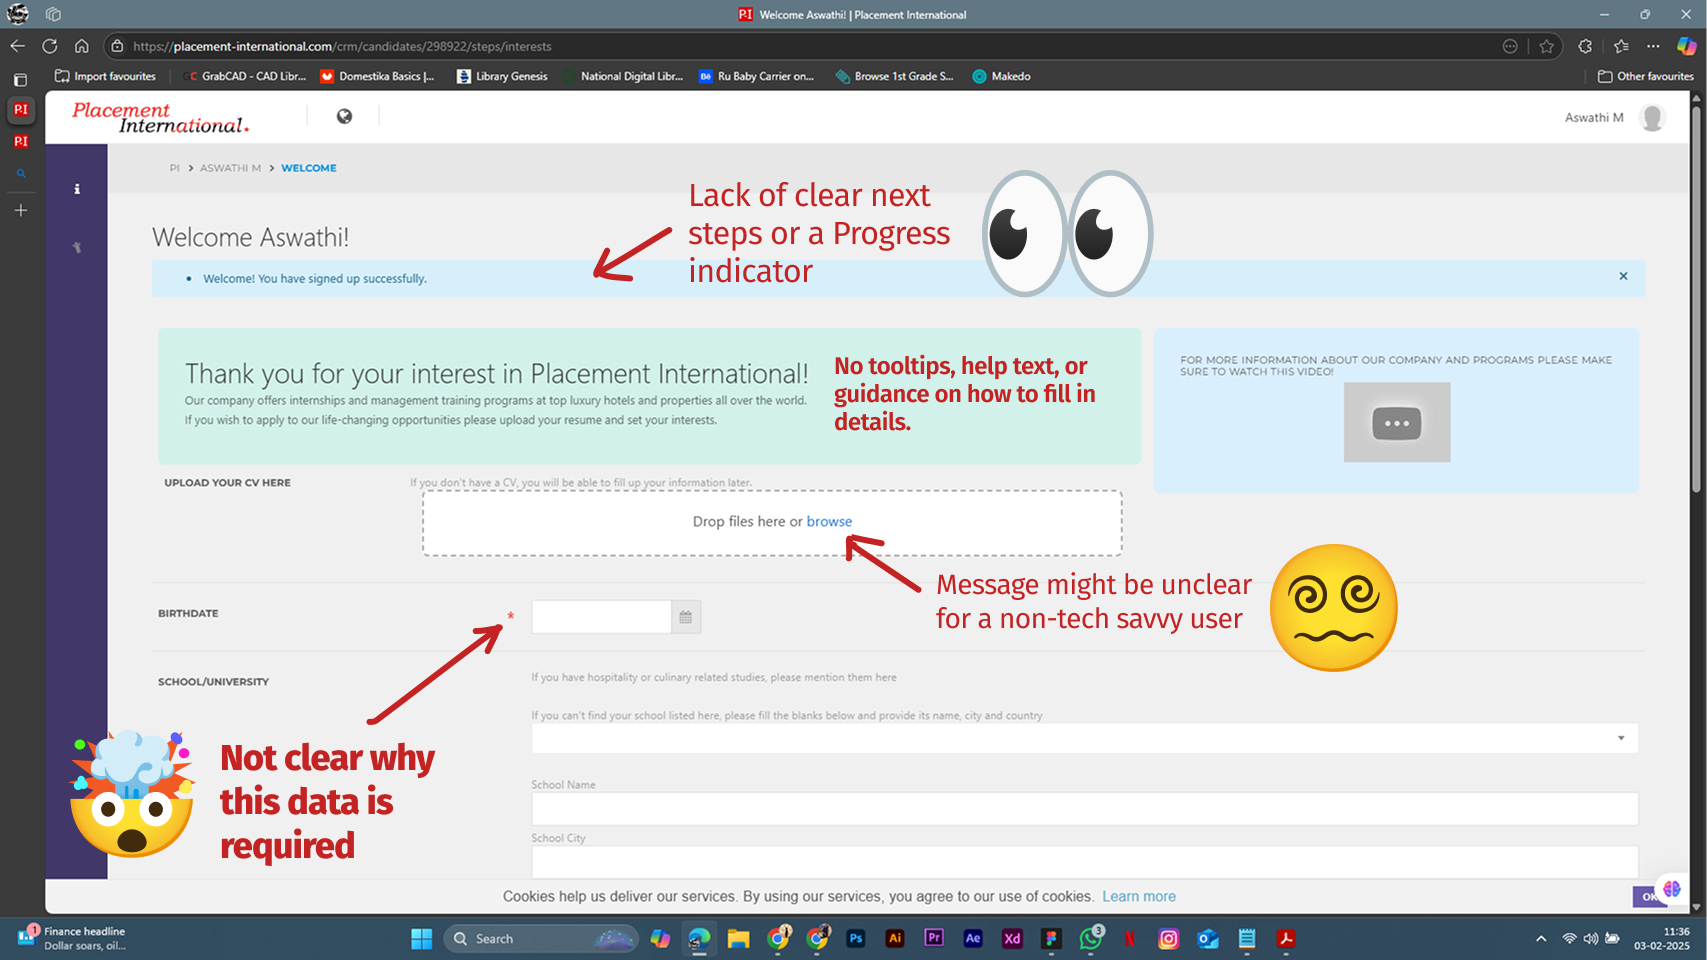Viewport: 1707px width, 960px height.
Task: Open the browser home page icon
Action: coord(82,46)
